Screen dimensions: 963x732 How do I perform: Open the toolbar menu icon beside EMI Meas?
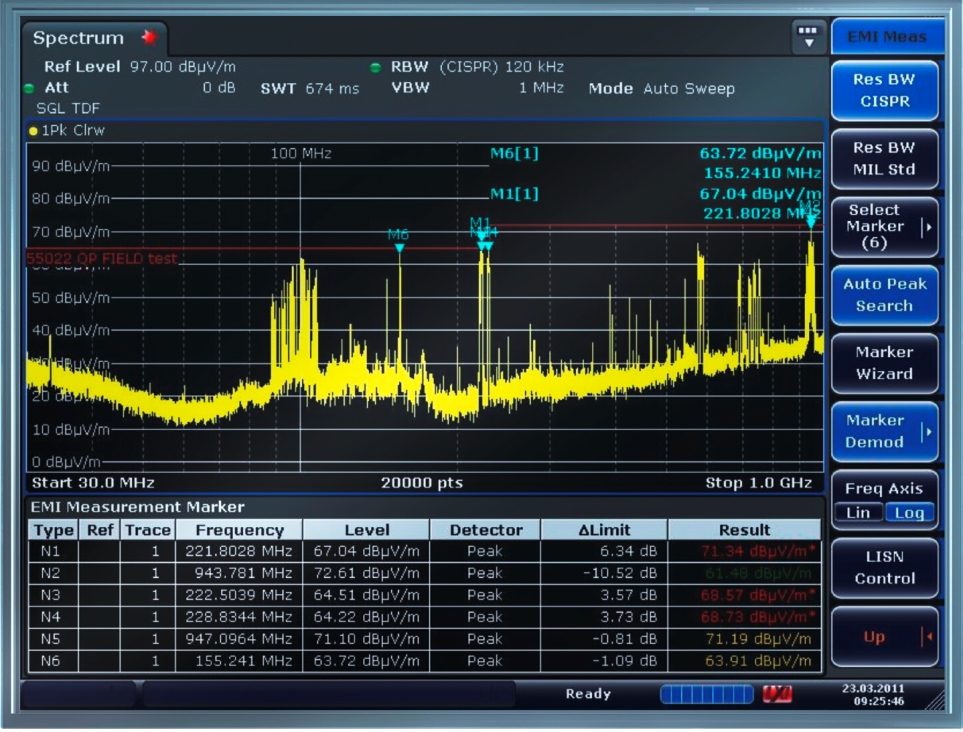808,38
